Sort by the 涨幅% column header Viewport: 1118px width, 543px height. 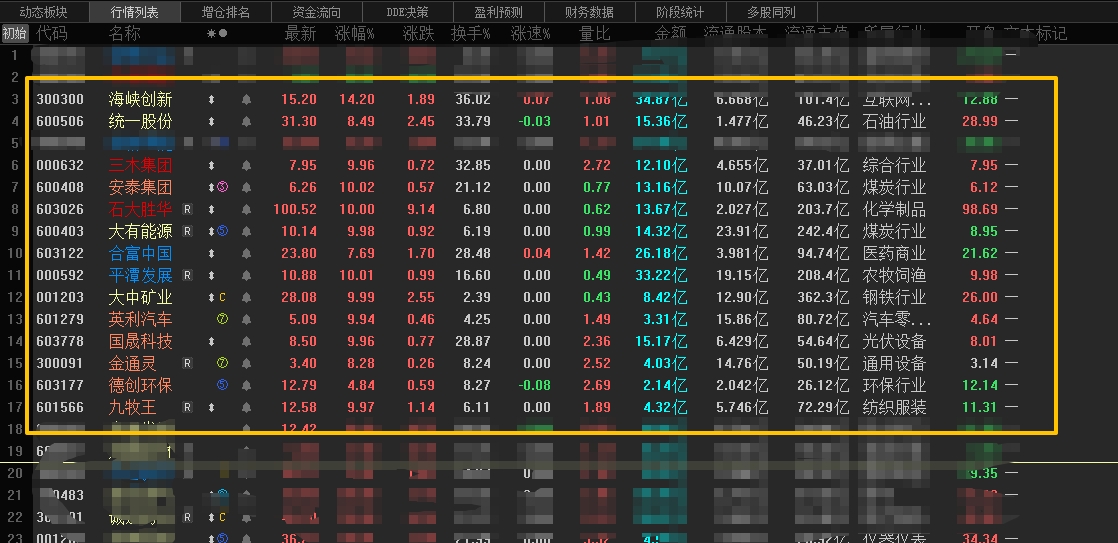tap(355, 33)
